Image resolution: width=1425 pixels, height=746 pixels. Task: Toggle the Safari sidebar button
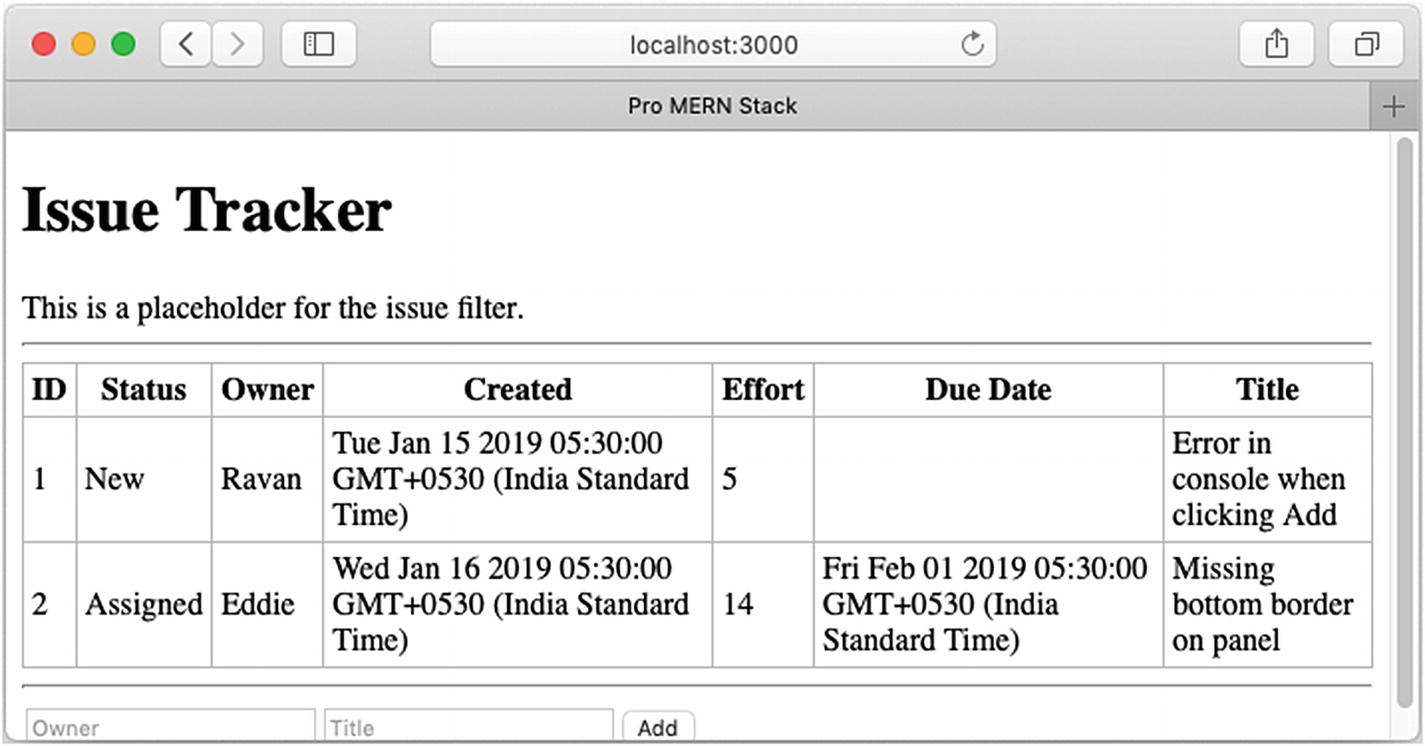pyautogui.click(x=319, y=45)
